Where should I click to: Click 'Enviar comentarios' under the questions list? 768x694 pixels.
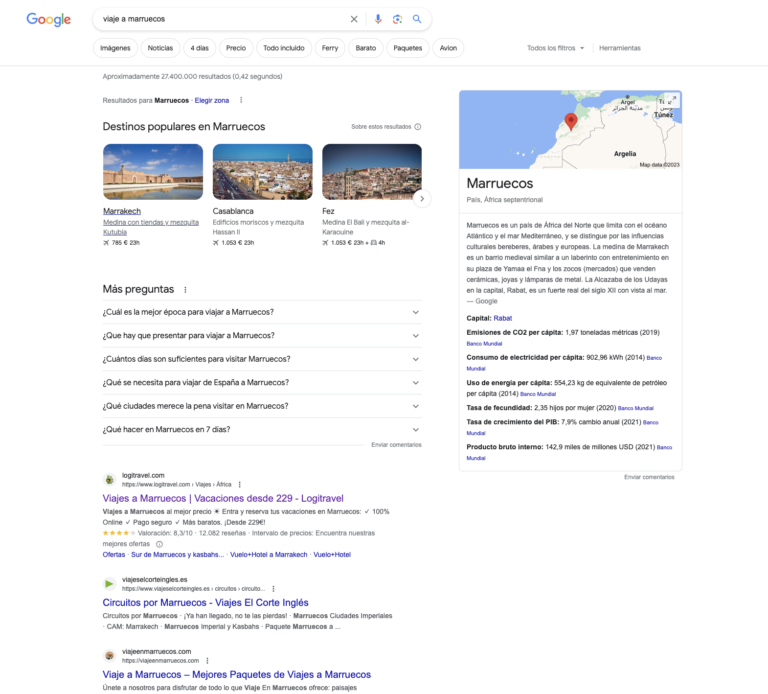(x=396, y=445)
